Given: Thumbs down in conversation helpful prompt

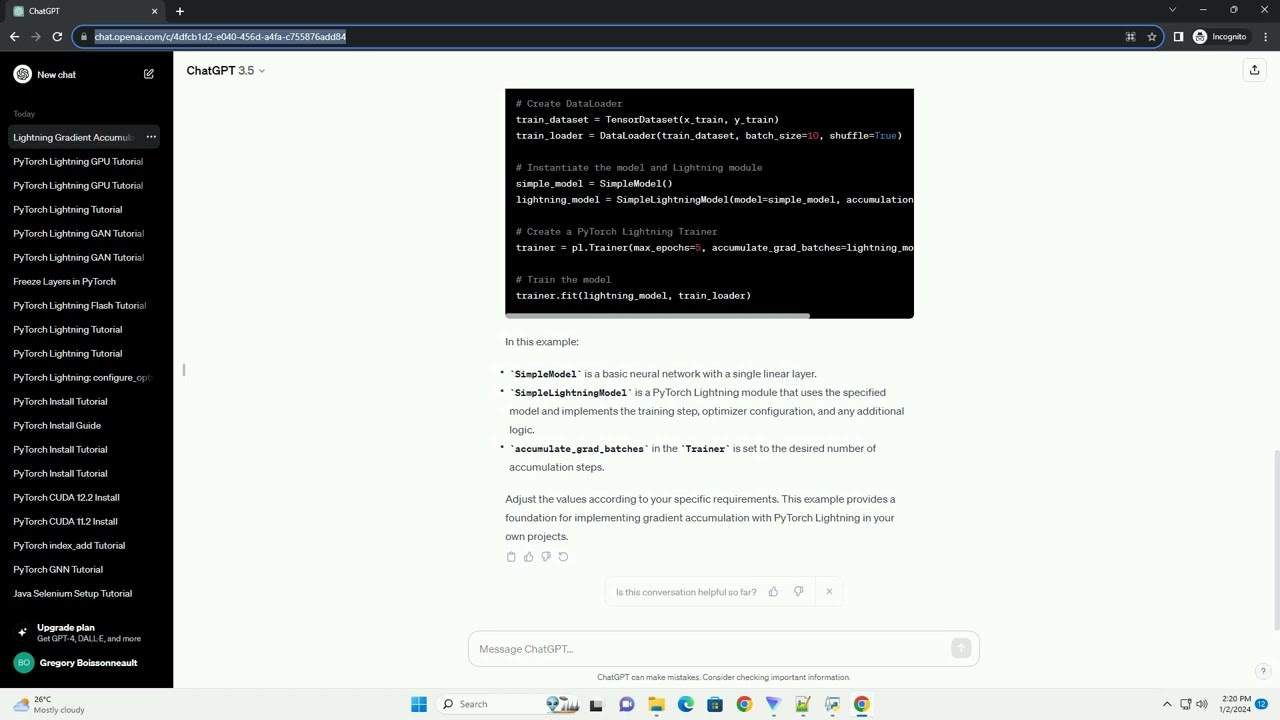Looking at the screenshot, I should (x=798, y=592).
